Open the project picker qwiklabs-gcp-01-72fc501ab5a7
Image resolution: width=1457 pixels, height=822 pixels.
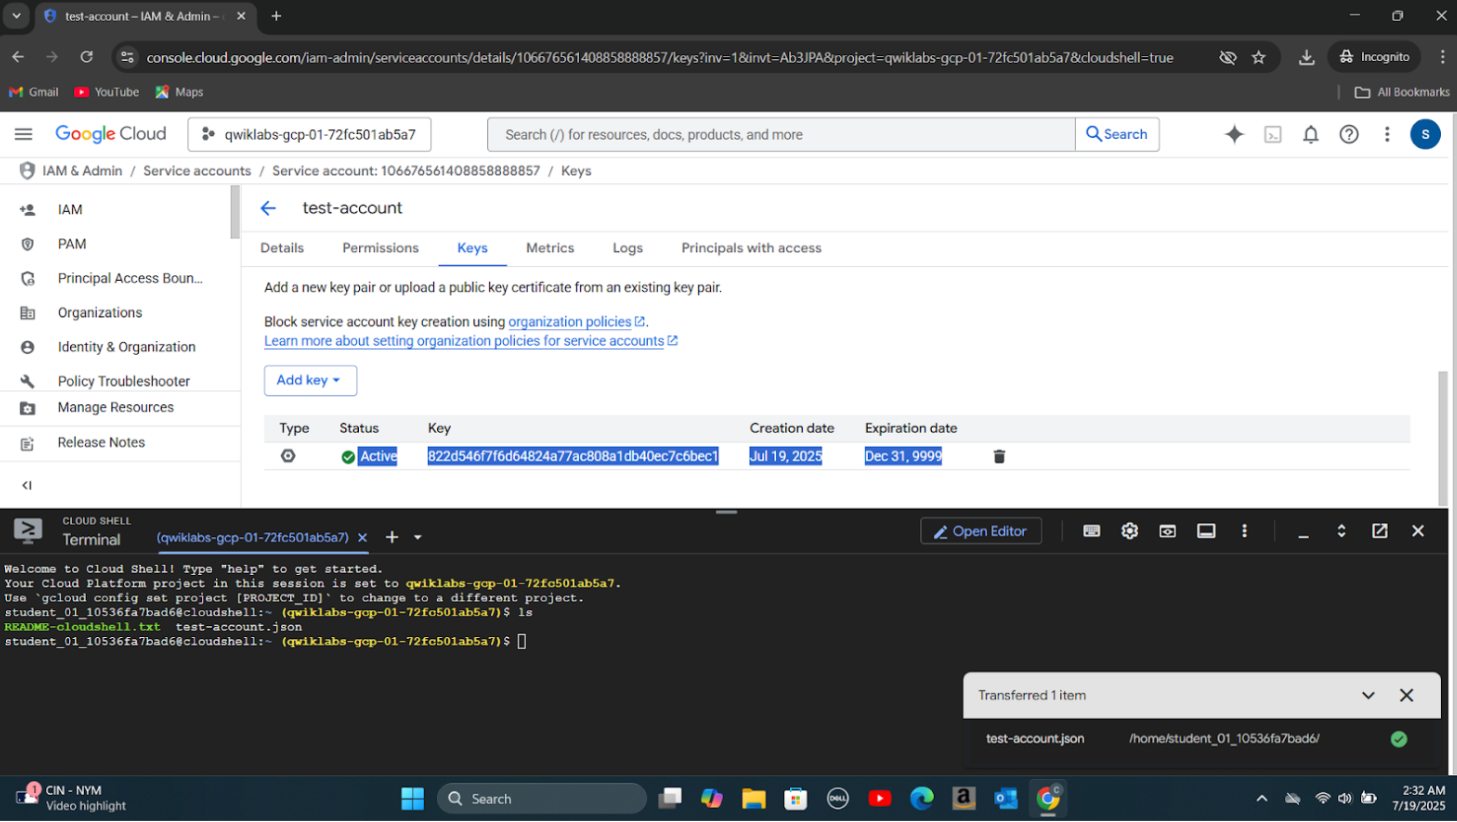tap(309, 135)
